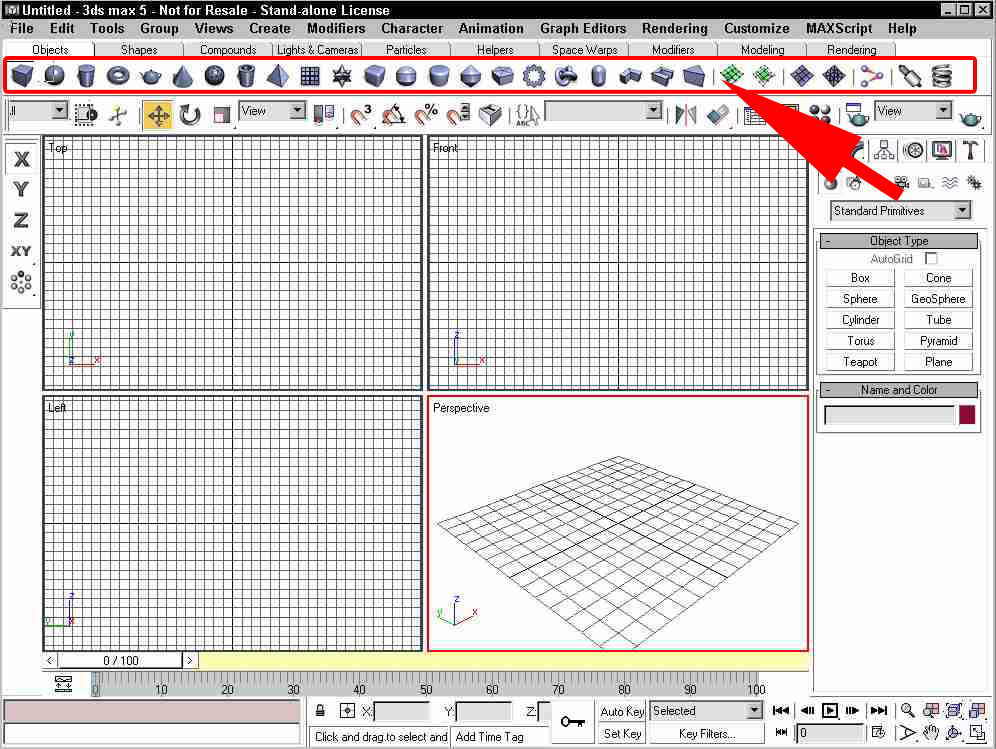The height and width of the screenshot is (749, 996).
Task: Toggle Auto Key animation mode
Action: (x=622, y=712)
